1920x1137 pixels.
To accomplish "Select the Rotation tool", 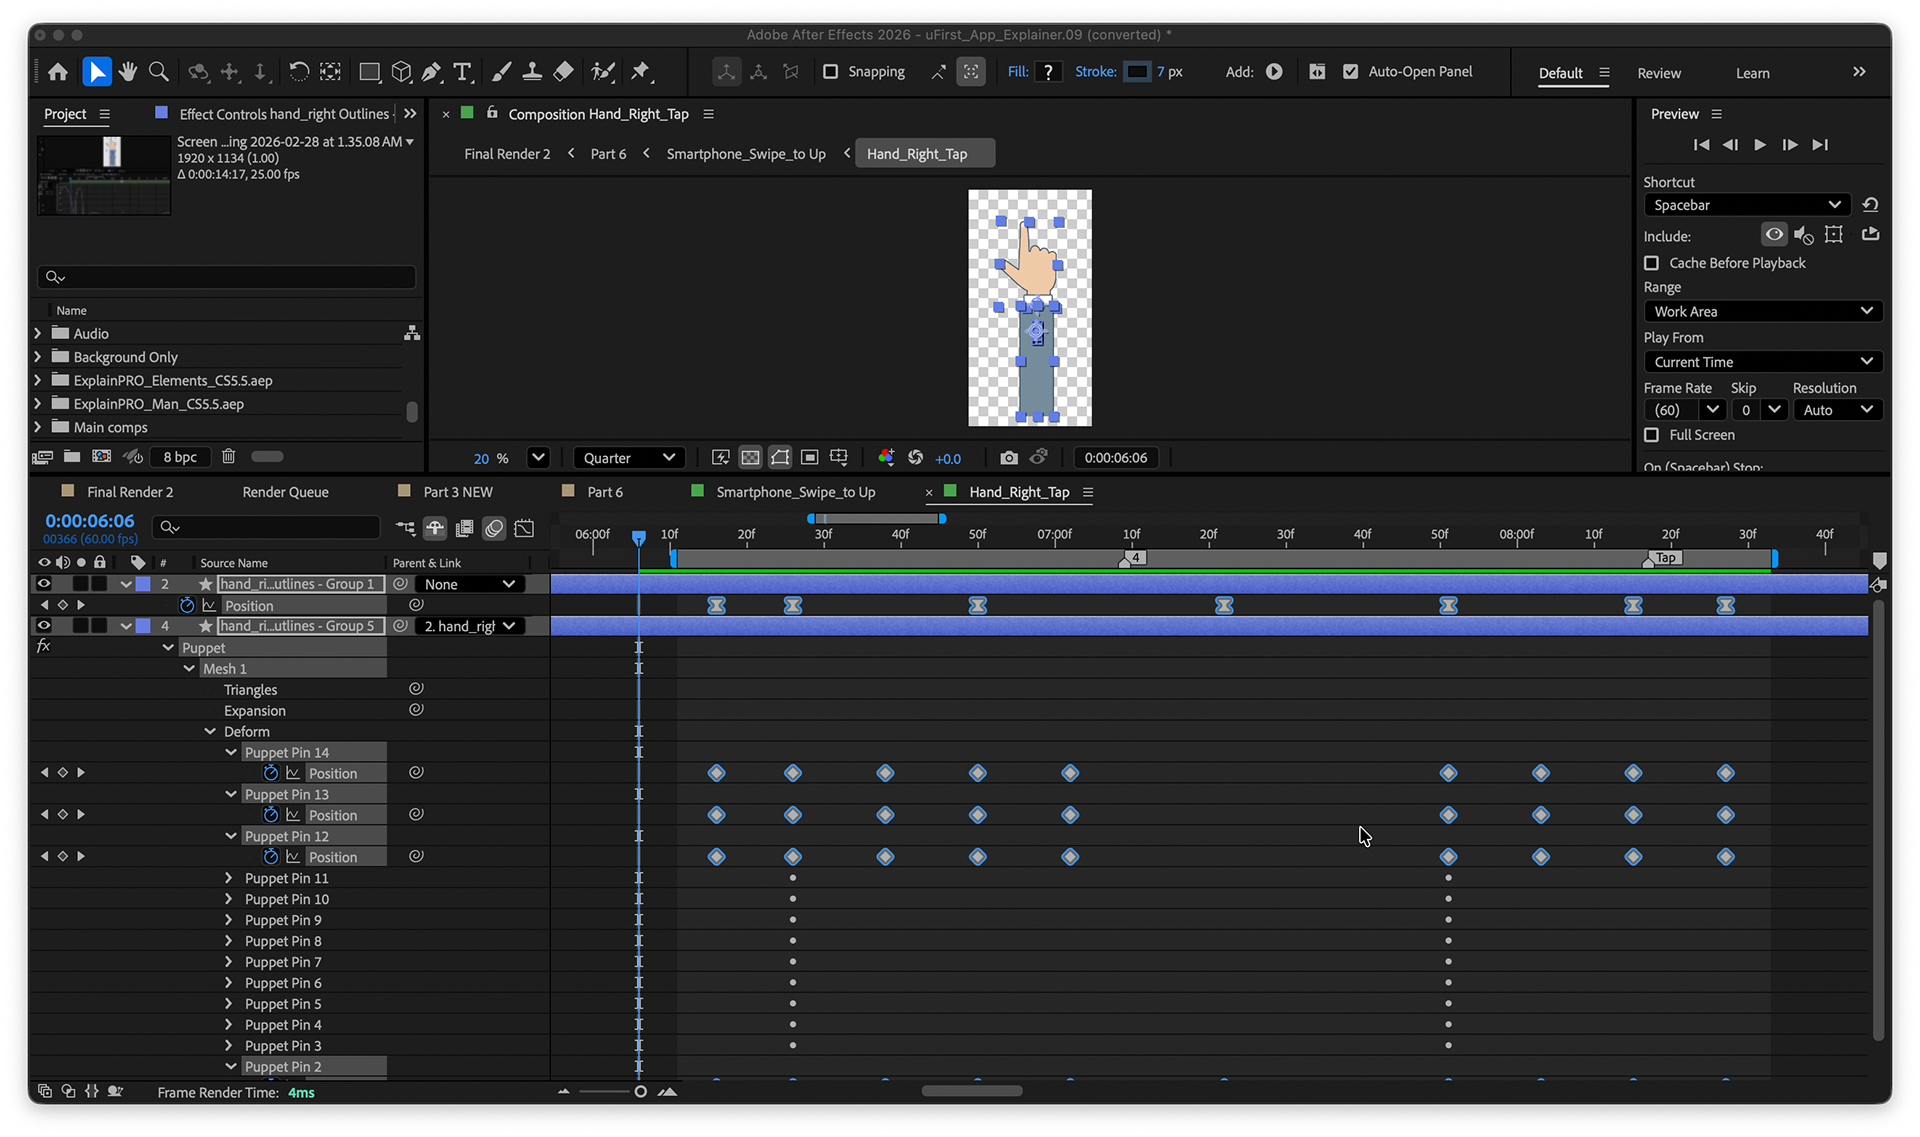I will pos(298,72).
